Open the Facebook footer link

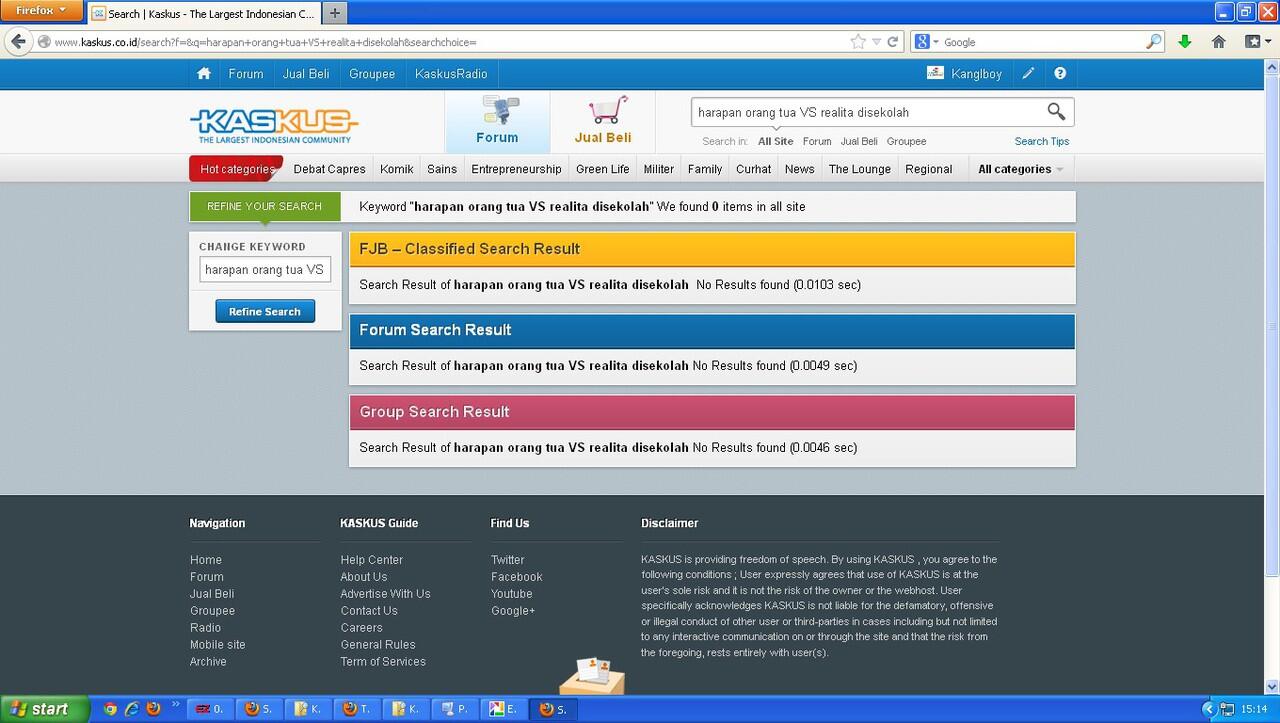click(x=517, y=577)
